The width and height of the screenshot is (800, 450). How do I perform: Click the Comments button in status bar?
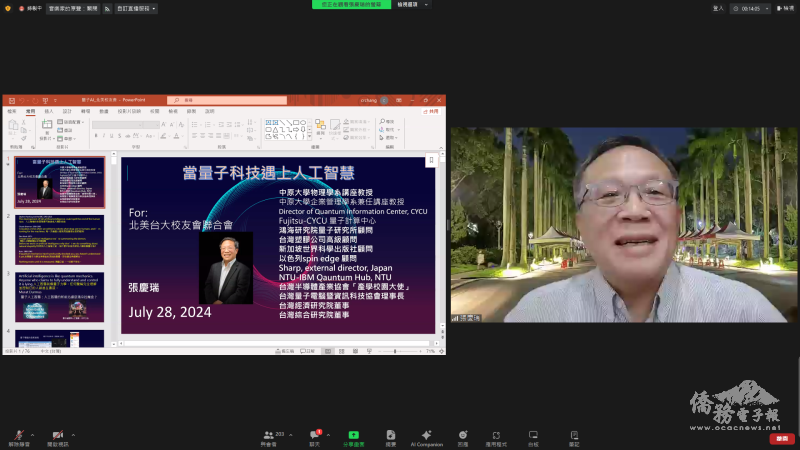pos(308,351)
